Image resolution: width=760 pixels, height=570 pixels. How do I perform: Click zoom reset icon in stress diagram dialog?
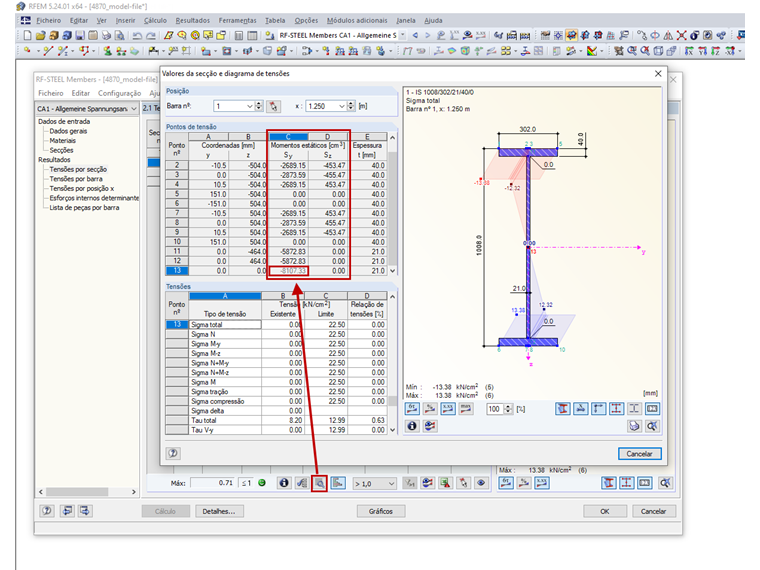pos(652,426)
